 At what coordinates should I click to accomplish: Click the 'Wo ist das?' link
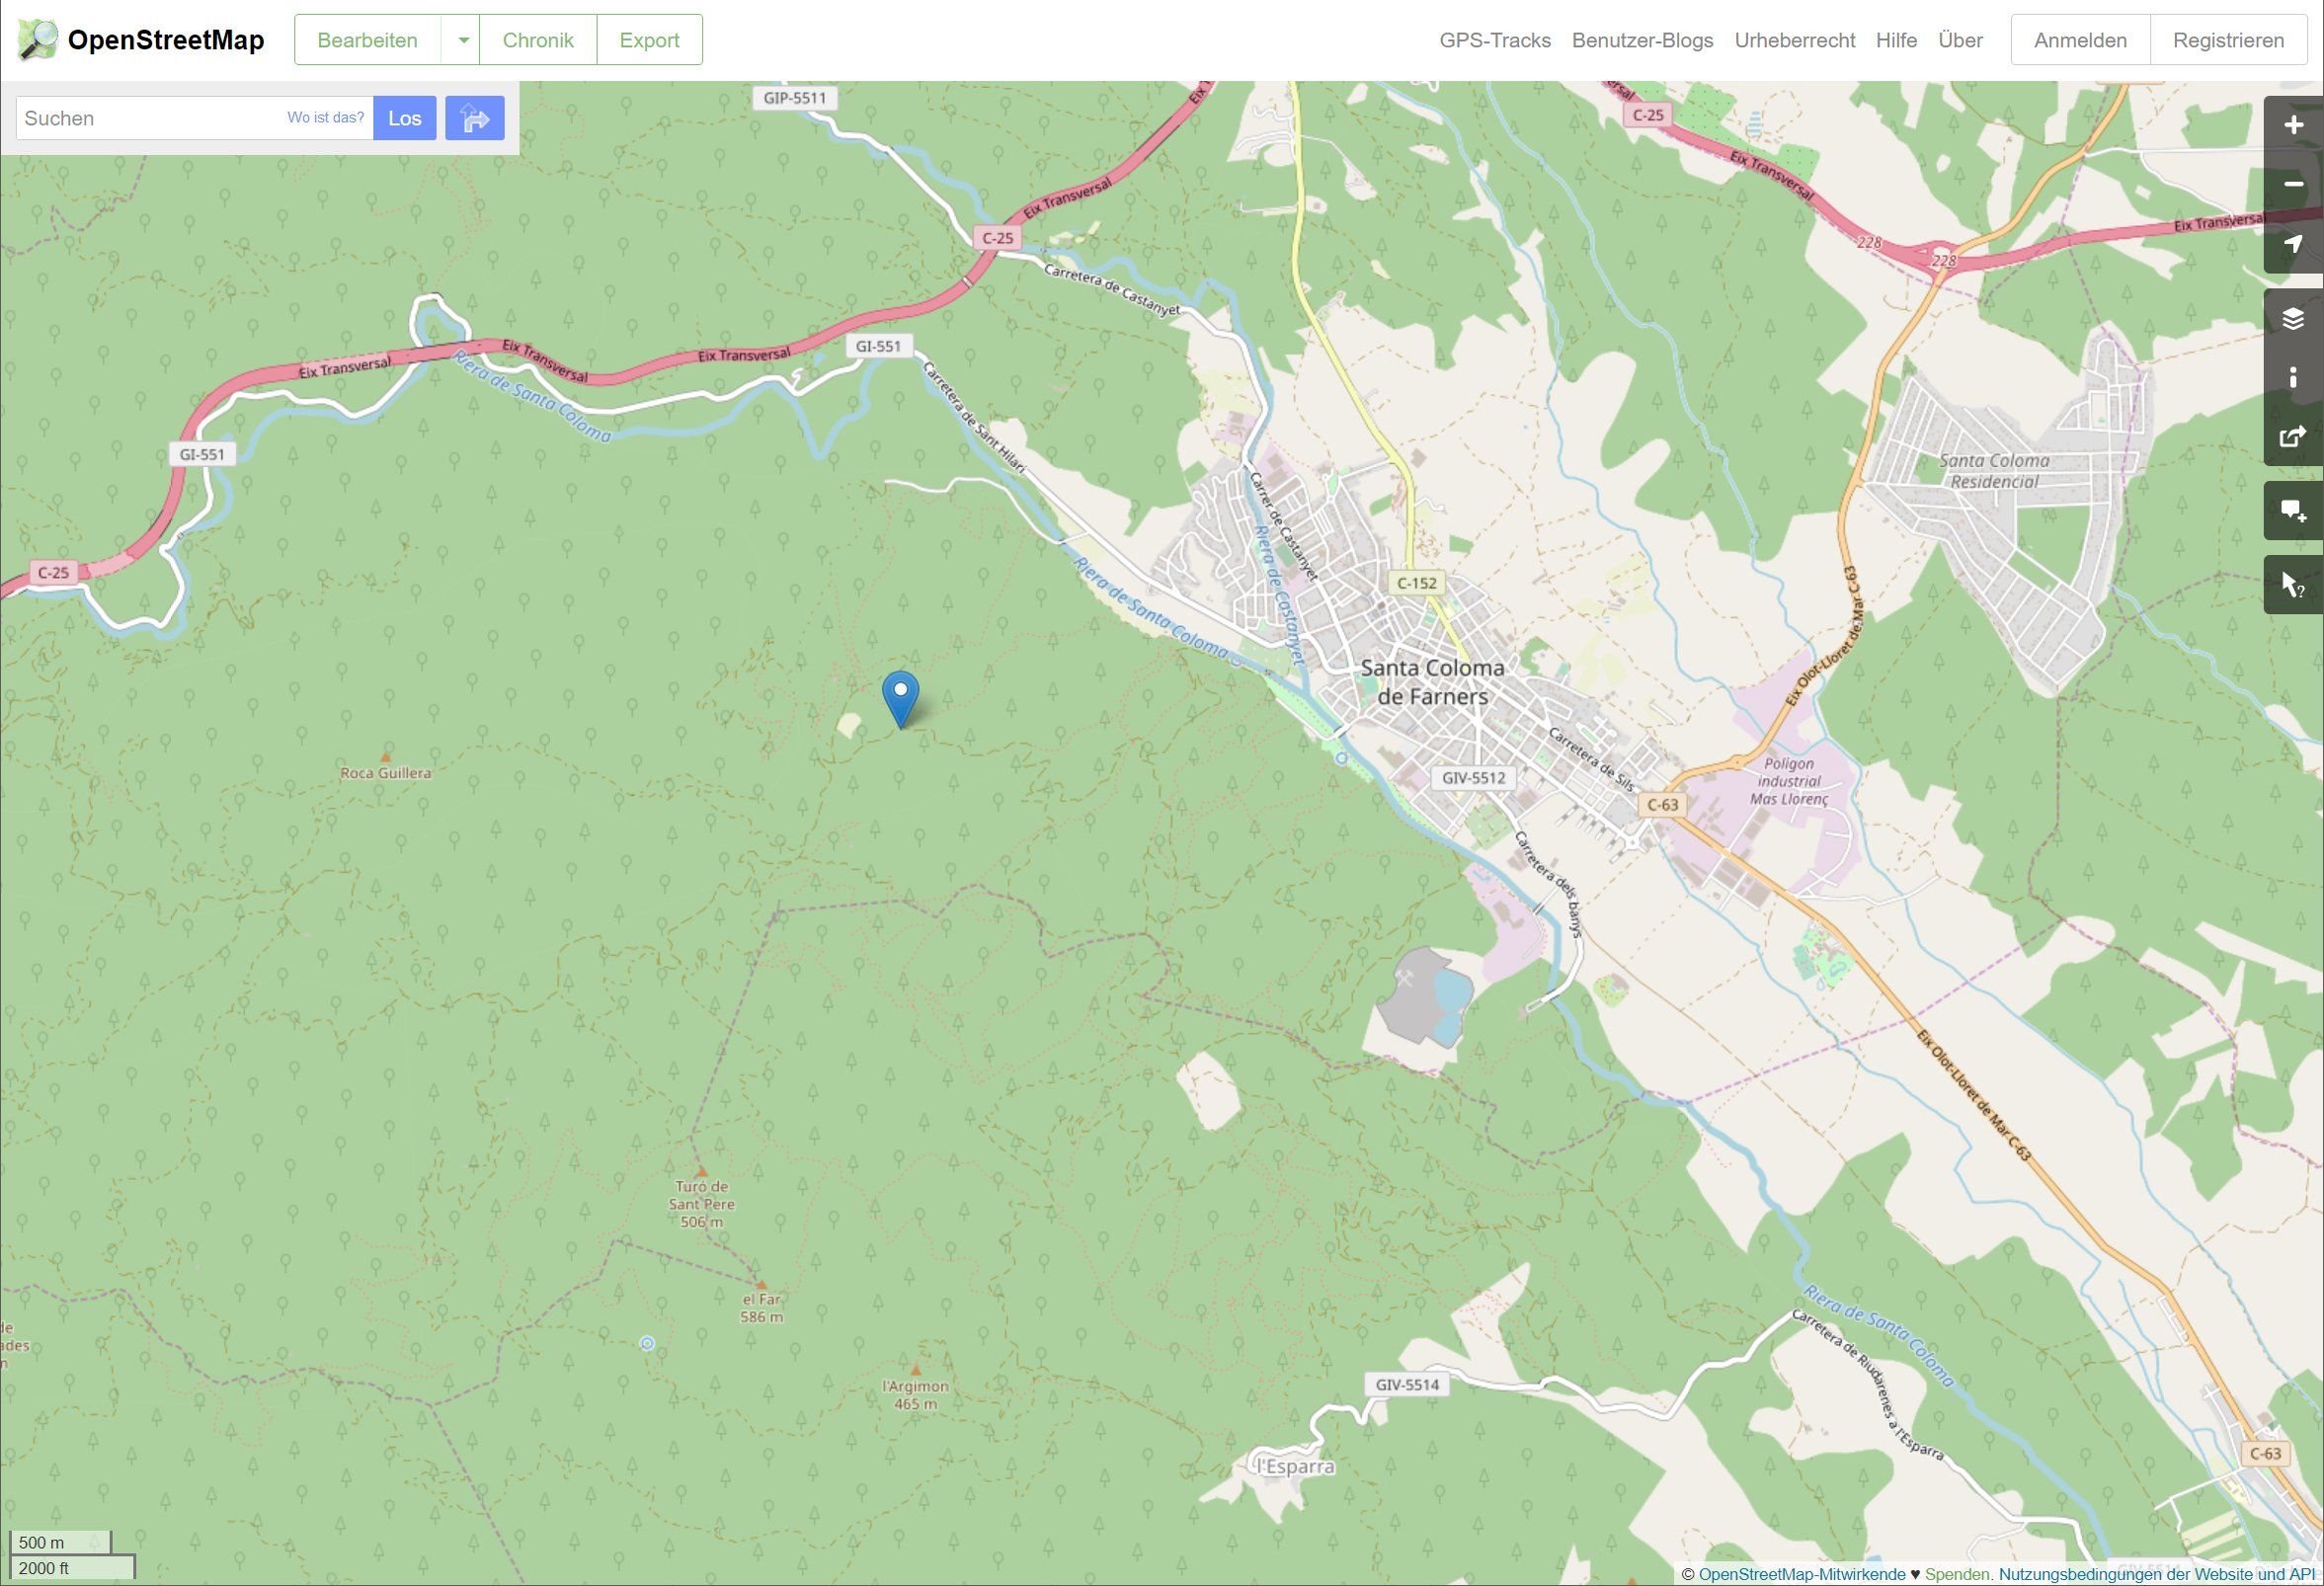pos(325,118)
